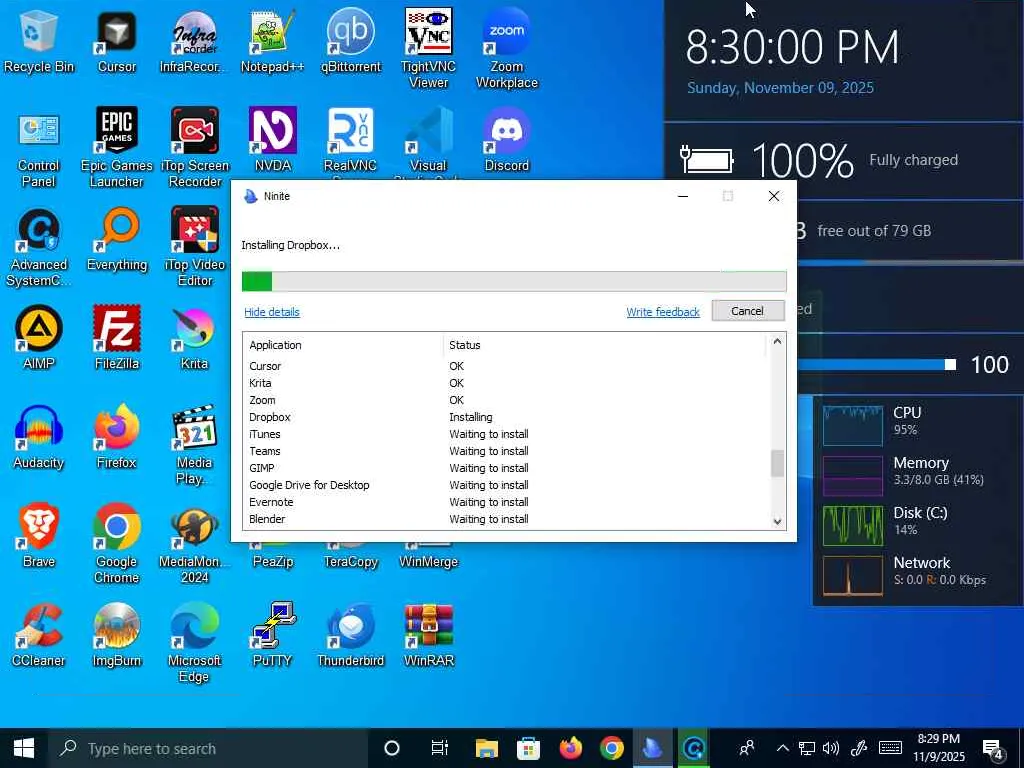Click the Ninite installation progress bar

coord(514,281)
